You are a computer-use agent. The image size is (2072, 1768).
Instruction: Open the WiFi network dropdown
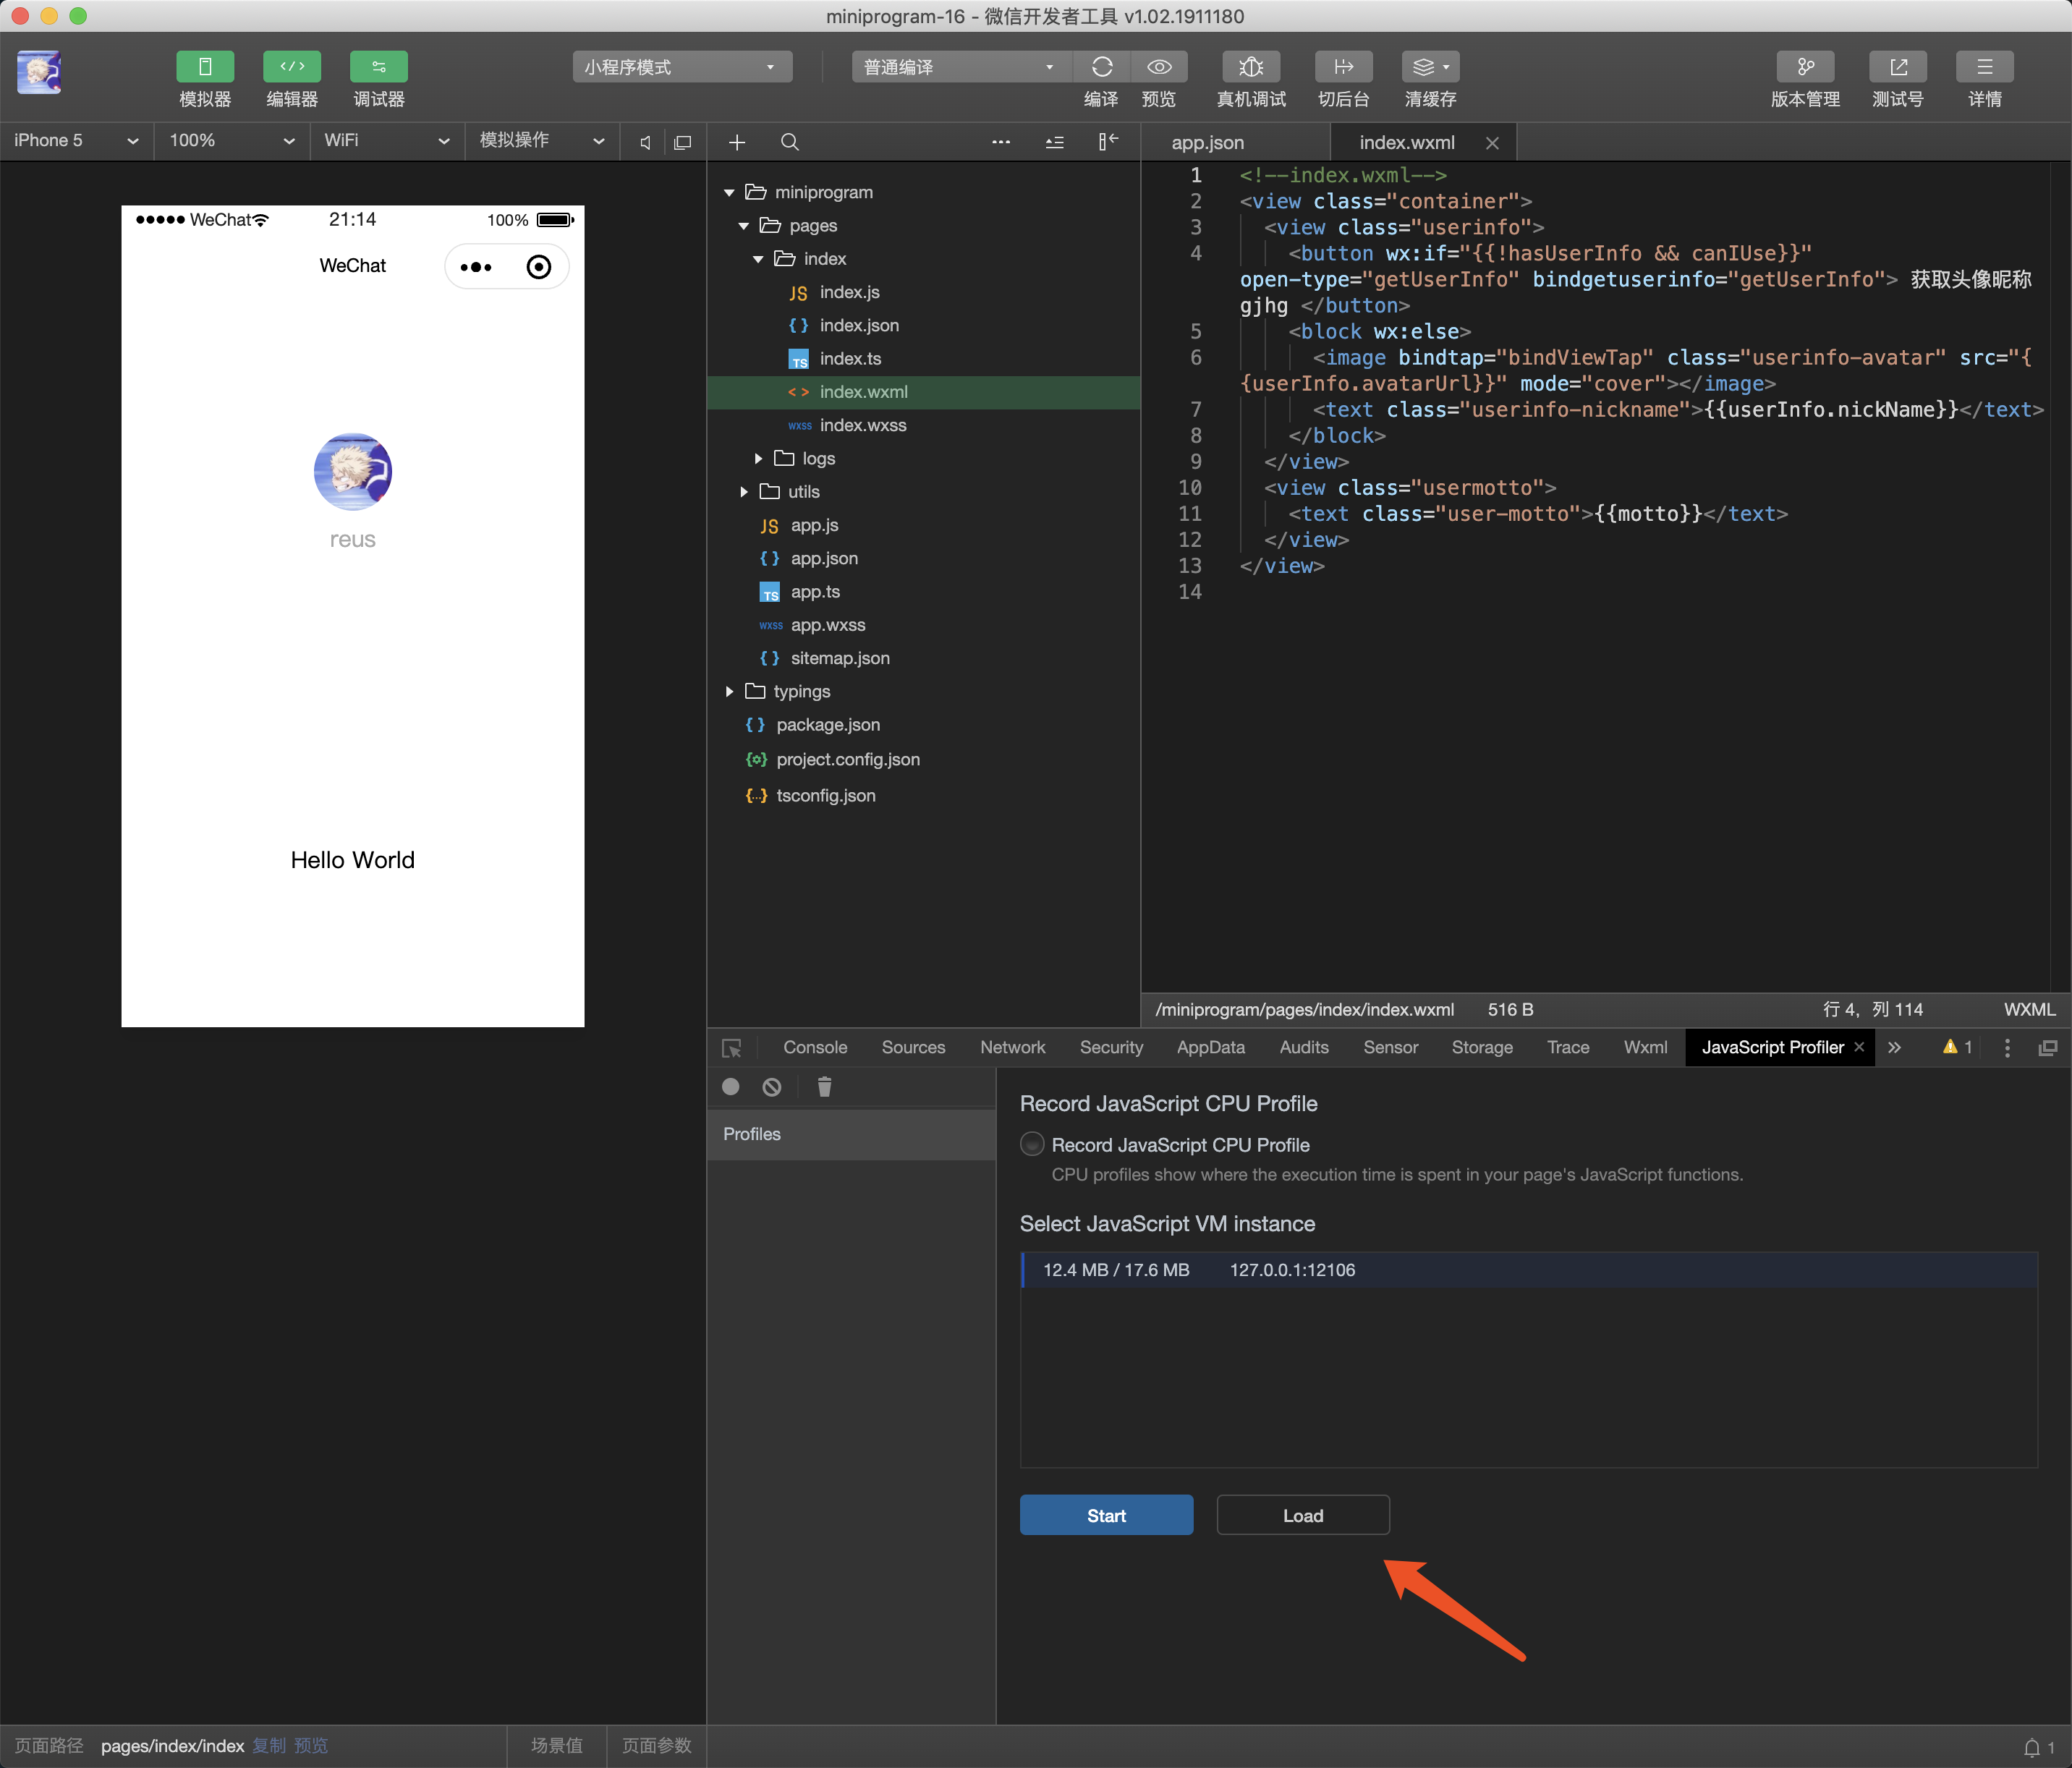pos(387,141)
